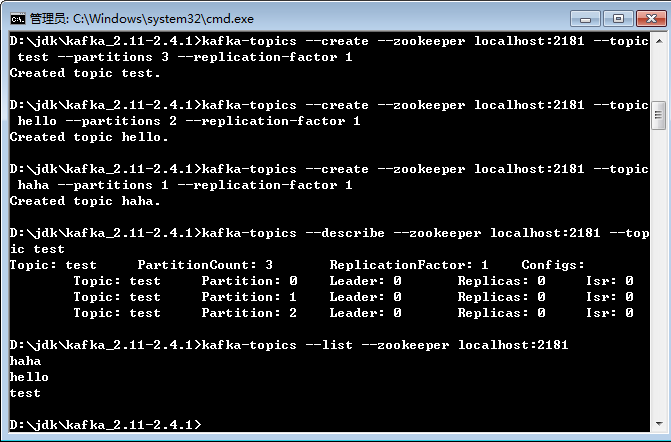Click the "Created topic test." output line
Image resolution: width=671 pixels, height=442 pixels.
tap(85, 73)
